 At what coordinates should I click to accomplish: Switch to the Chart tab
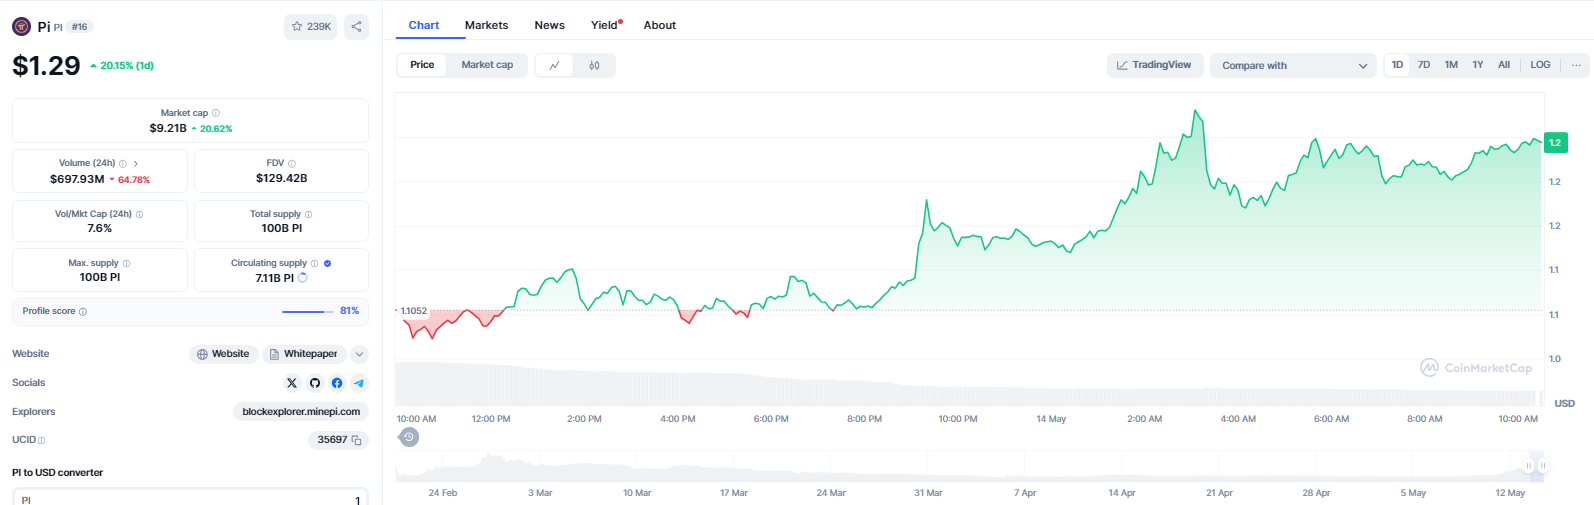pos(424,25)
